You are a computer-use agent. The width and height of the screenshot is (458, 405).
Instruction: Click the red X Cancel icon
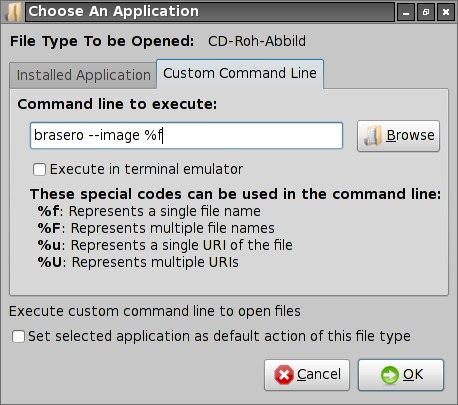(284, 375)
